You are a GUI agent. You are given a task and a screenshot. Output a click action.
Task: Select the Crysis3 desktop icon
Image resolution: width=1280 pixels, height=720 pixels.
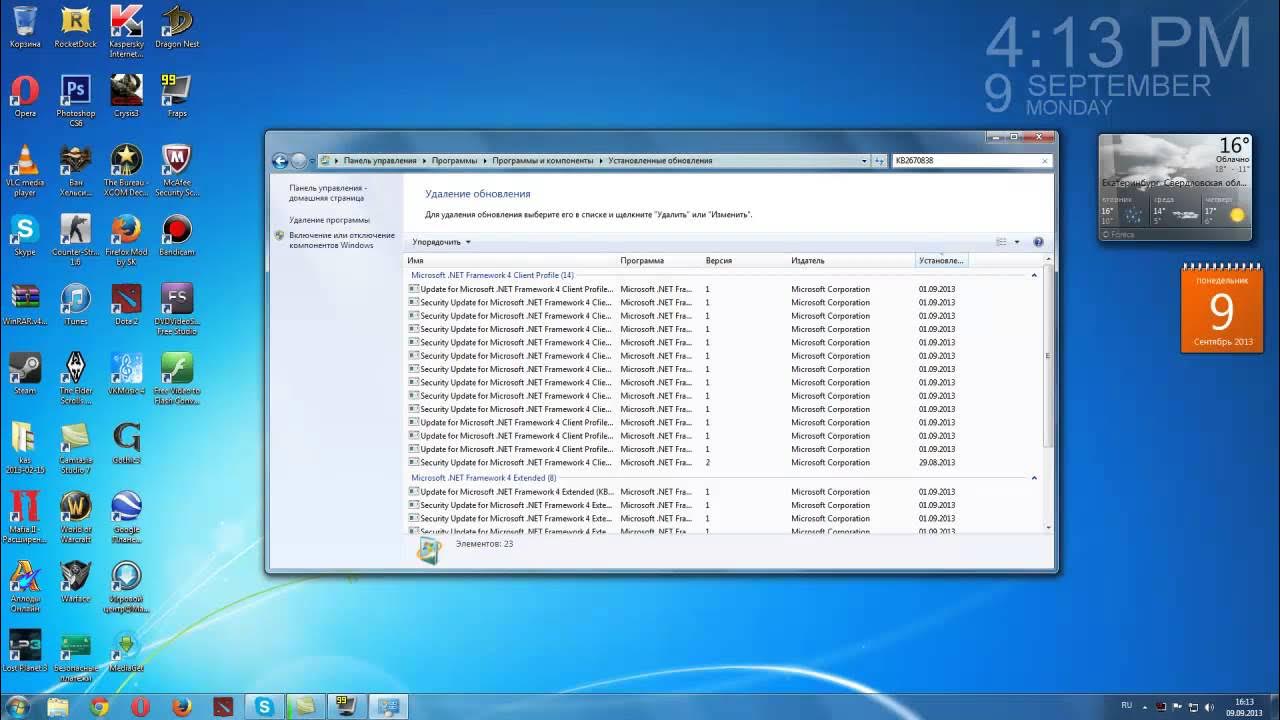tap(126, 96)
